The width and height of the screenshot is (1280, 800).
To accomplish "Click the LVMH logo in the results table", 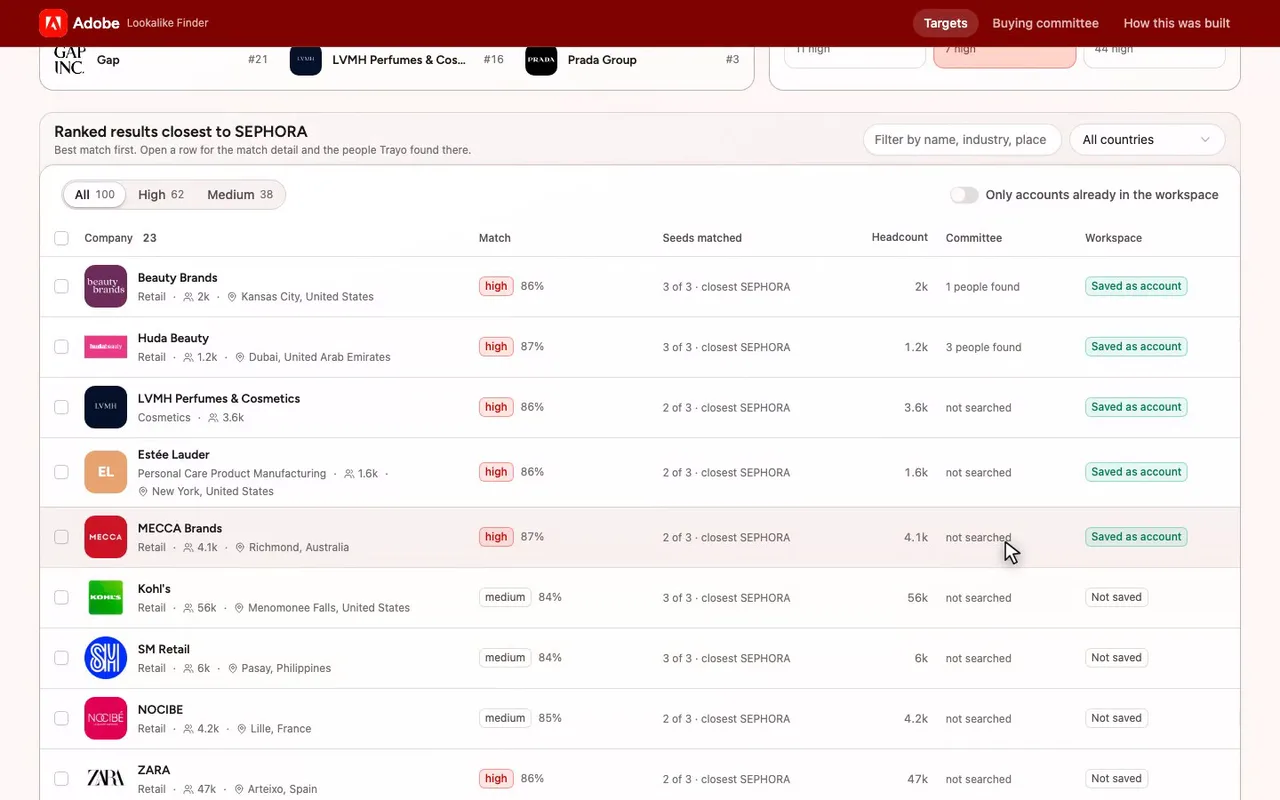I will click(106, 407).
